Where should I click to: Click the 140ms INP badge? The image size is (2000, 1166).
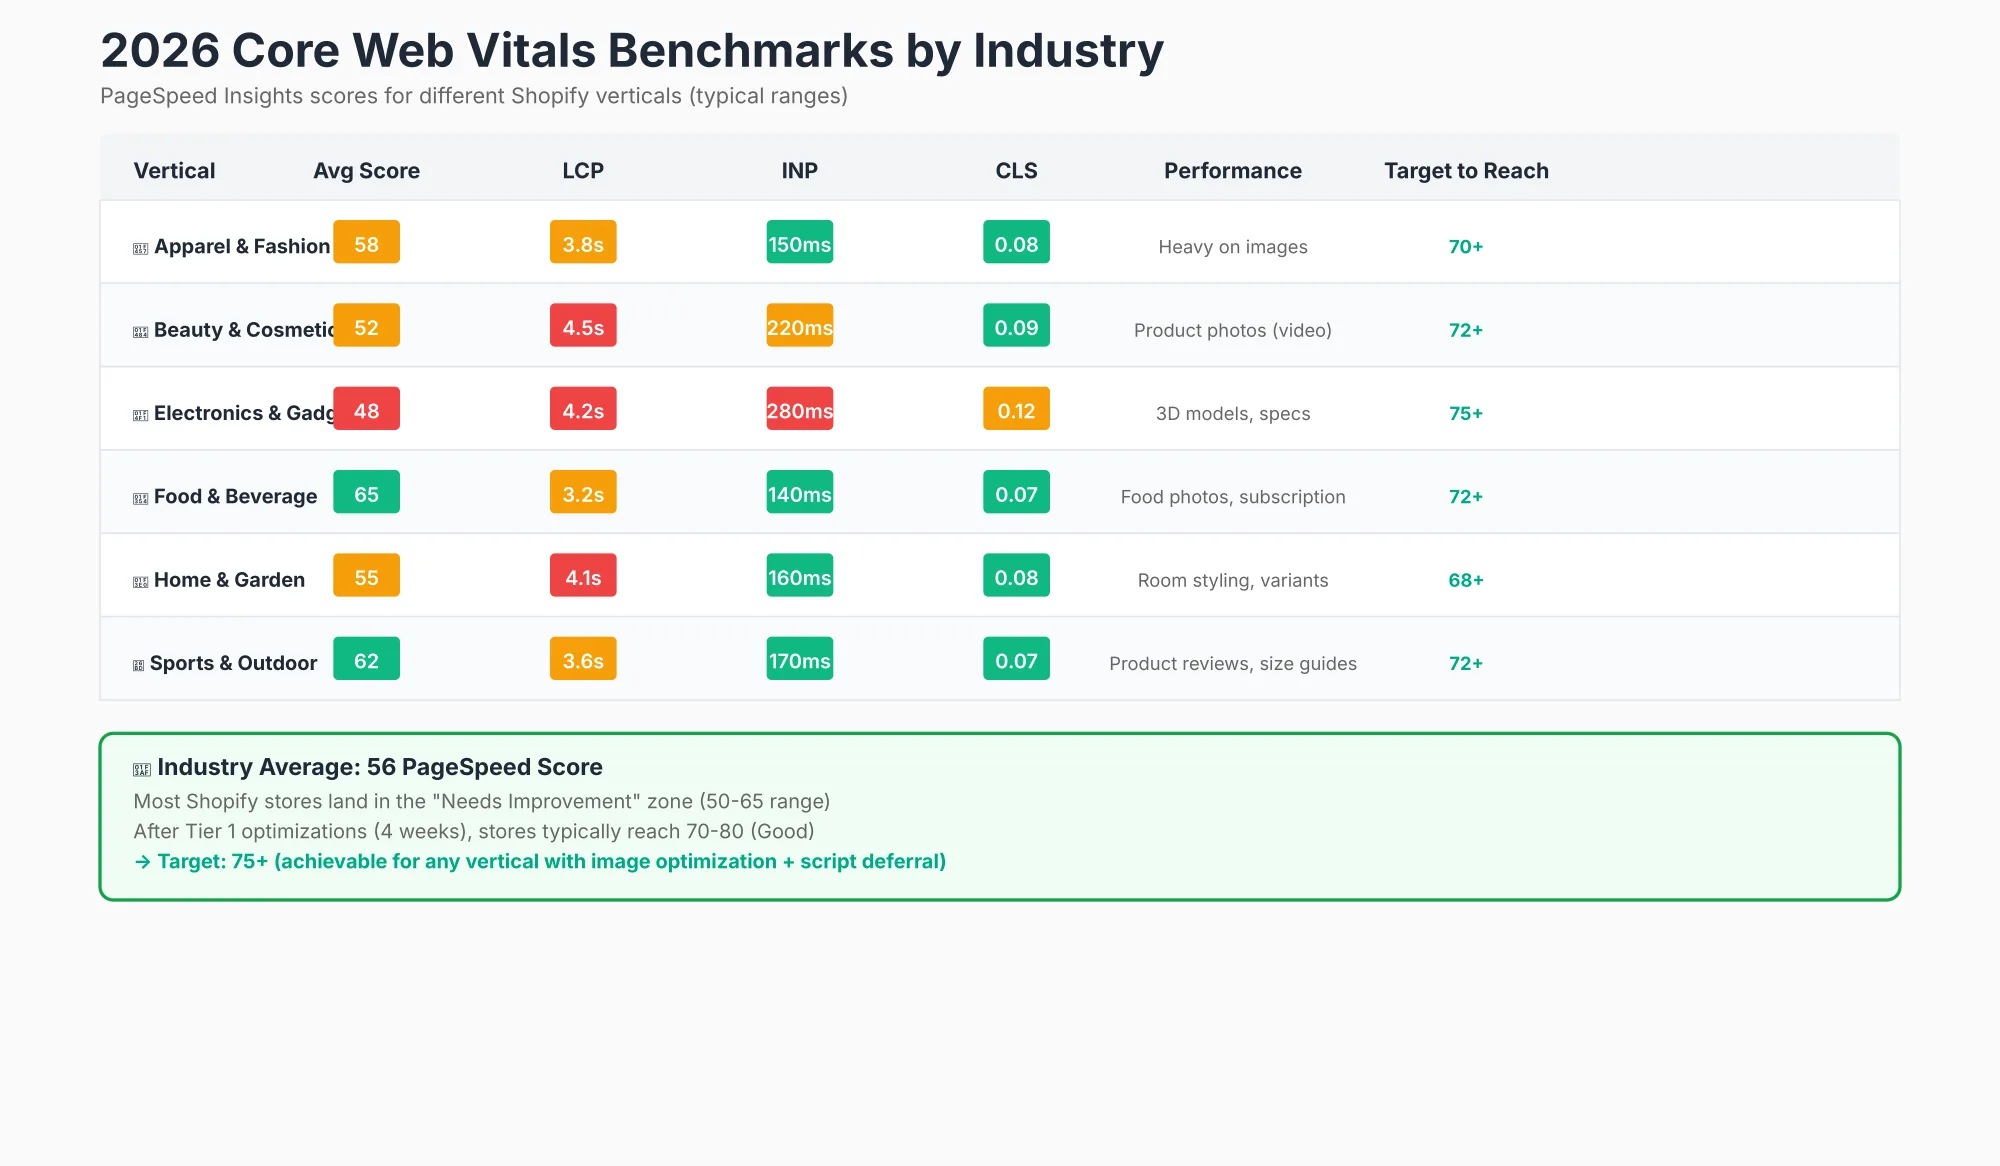click(800, 492)
